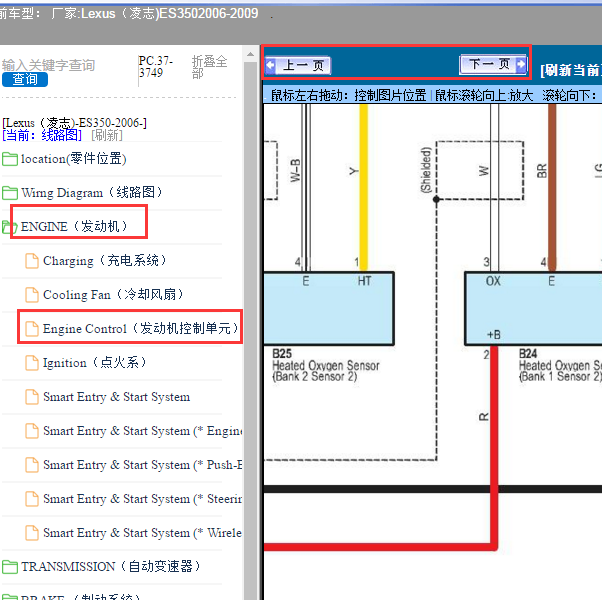Open the Ignition（点火系）page

(94, 362)
